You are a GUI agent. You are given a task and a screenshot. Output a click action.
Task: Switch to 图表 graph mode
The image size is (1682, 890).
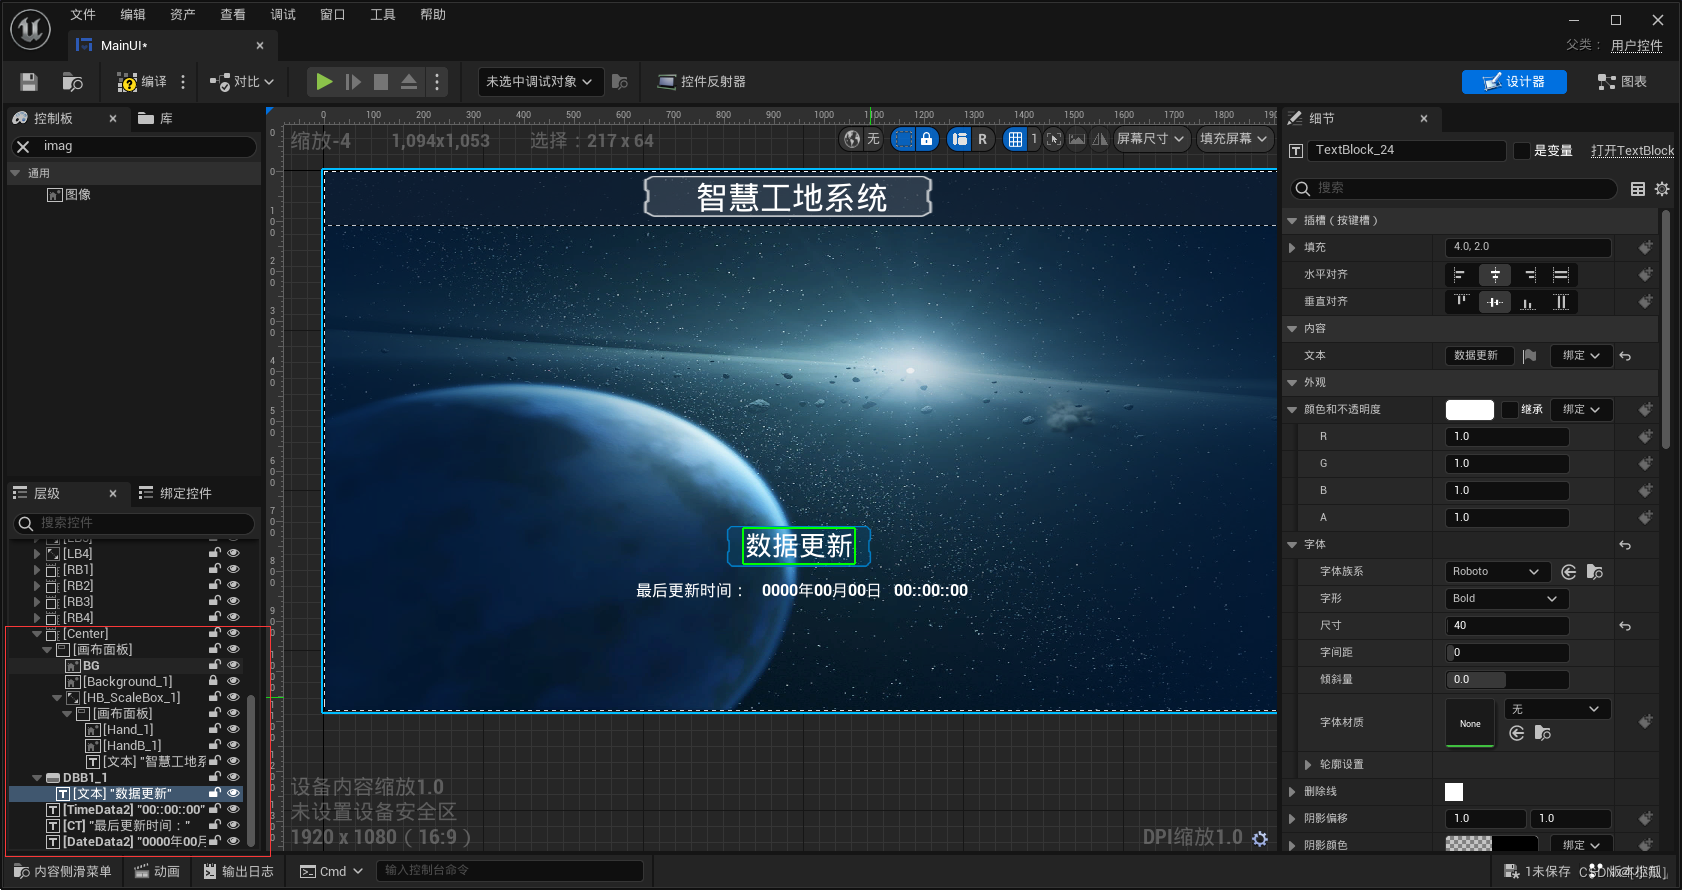1622,82
